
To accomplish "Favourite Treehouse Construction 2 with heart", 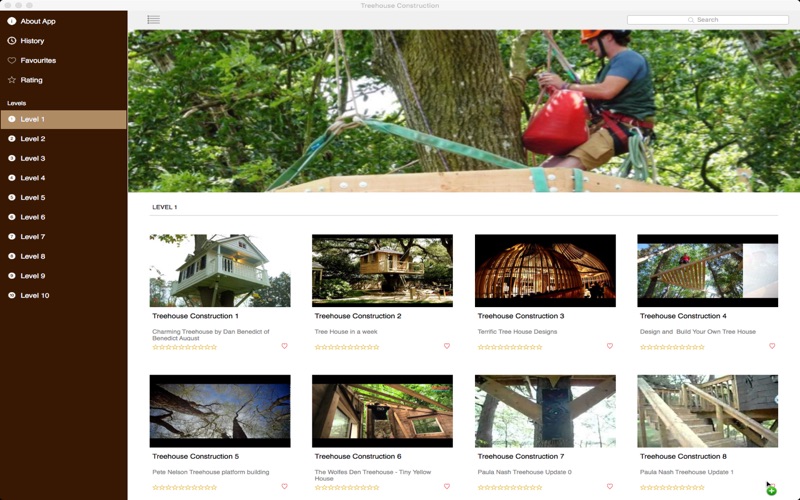I will (x=447, y=346).
